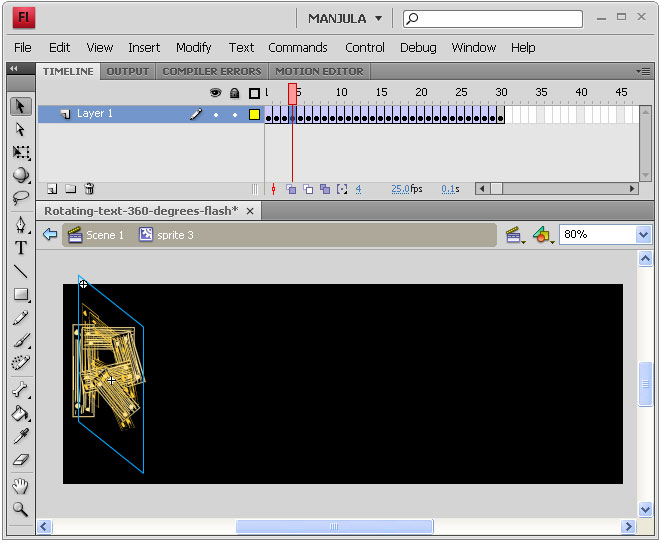Viewport: 661px width, 543px height.
Task: Select the Free Transform tool
Action: point(21,153)
